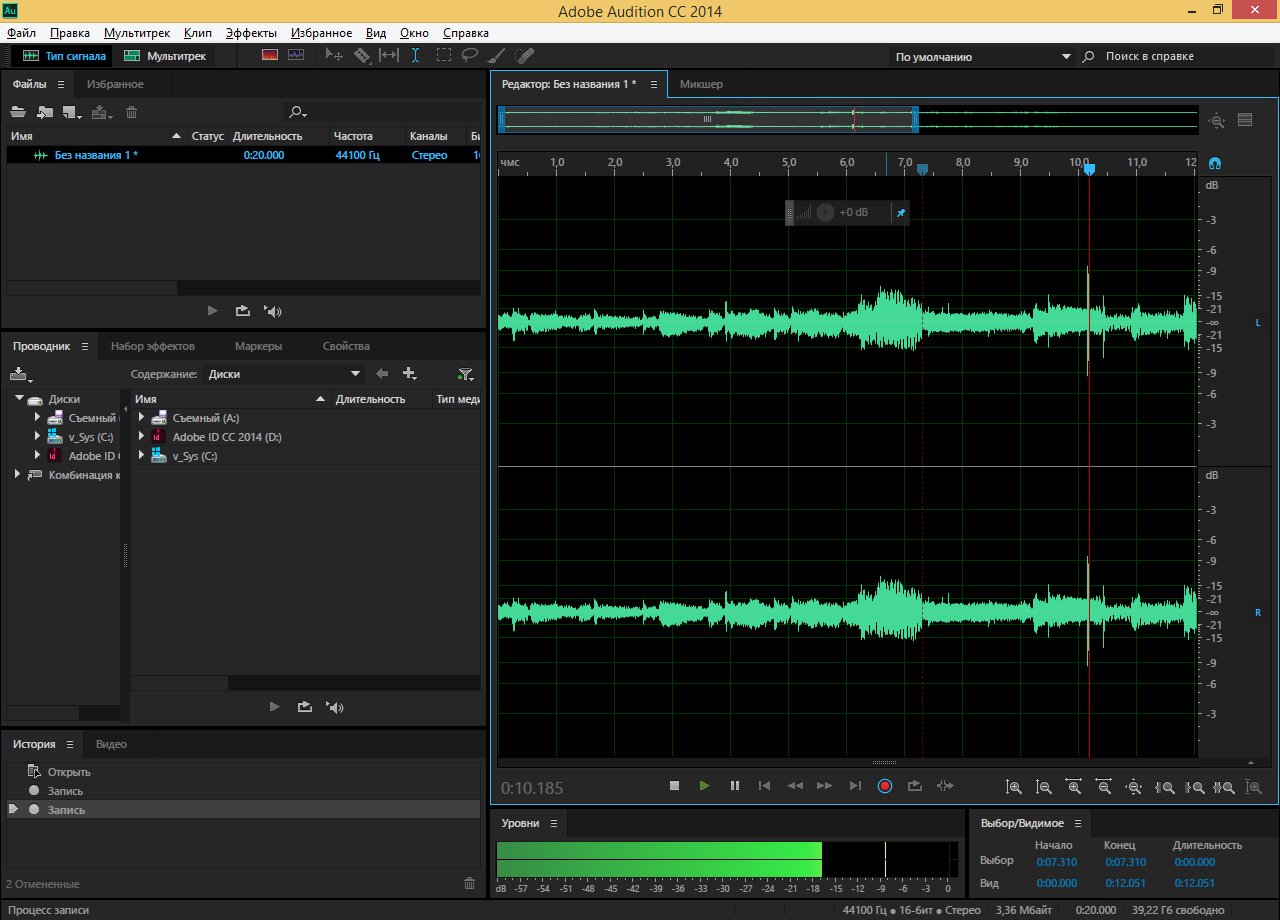
Task: Click the add shortcut plus icon
Action: 410,374
